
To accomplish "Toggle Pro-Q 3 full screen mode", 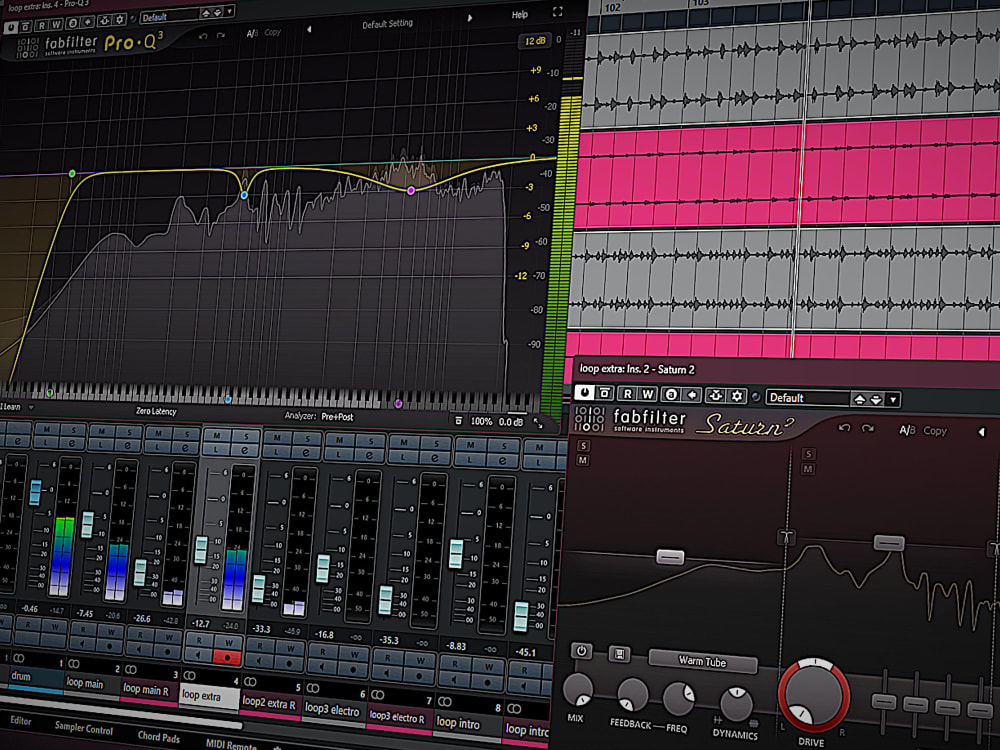I will 557,11.
